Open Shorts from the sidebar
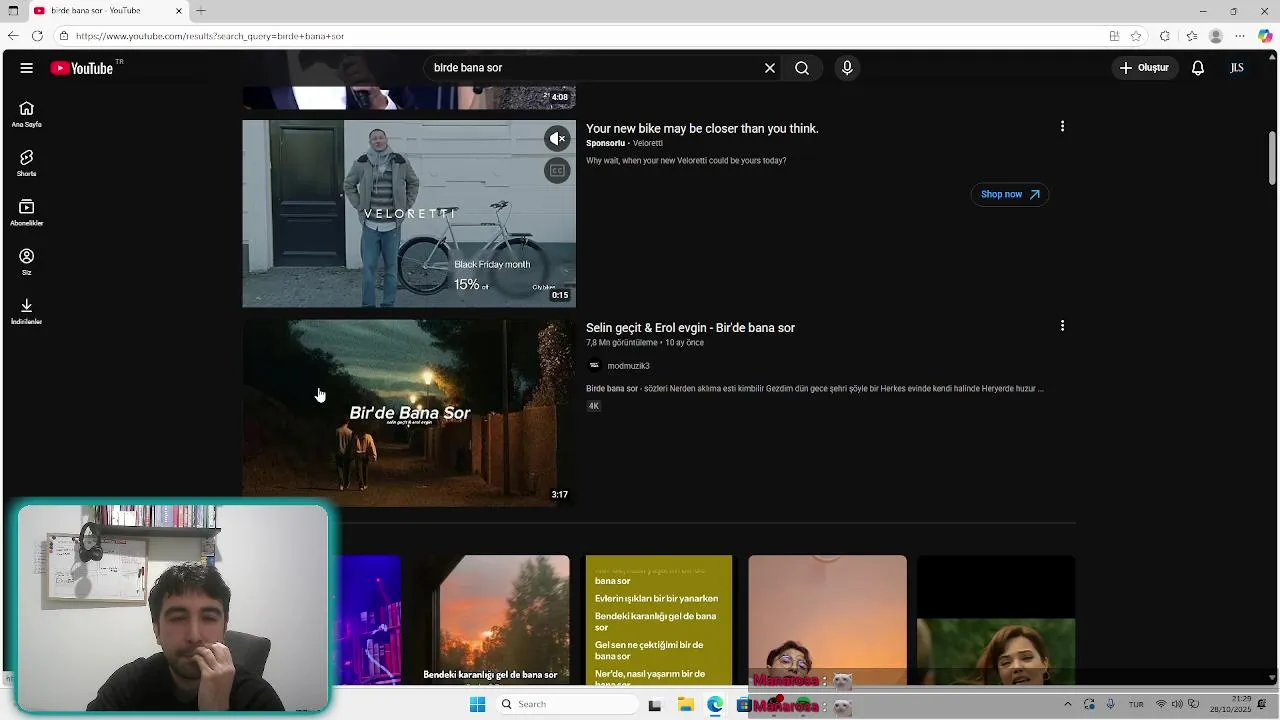The height and width of the screenshot is (720, 1280). [26, 163]
